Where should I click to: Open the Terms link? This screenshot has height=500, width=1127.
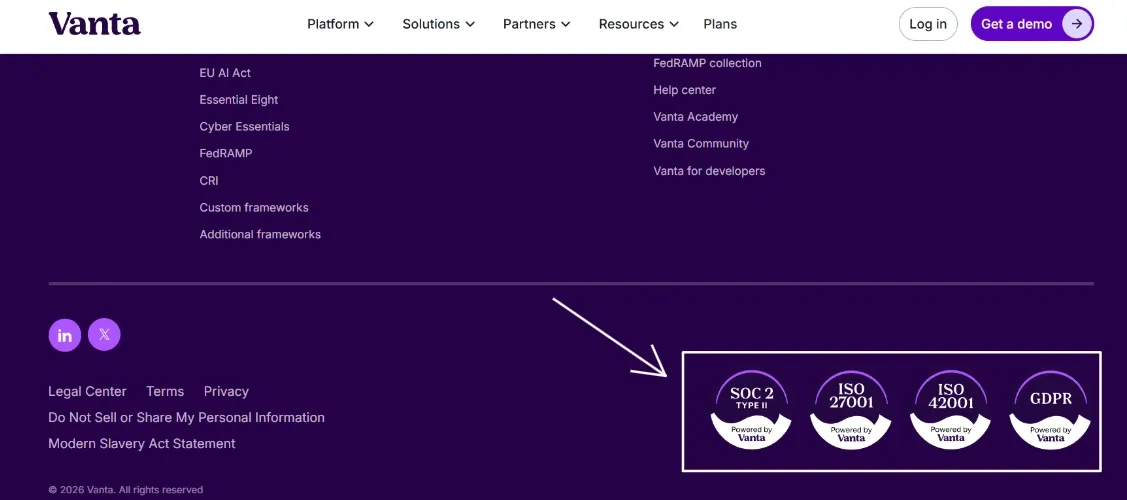tap(165, 392)
